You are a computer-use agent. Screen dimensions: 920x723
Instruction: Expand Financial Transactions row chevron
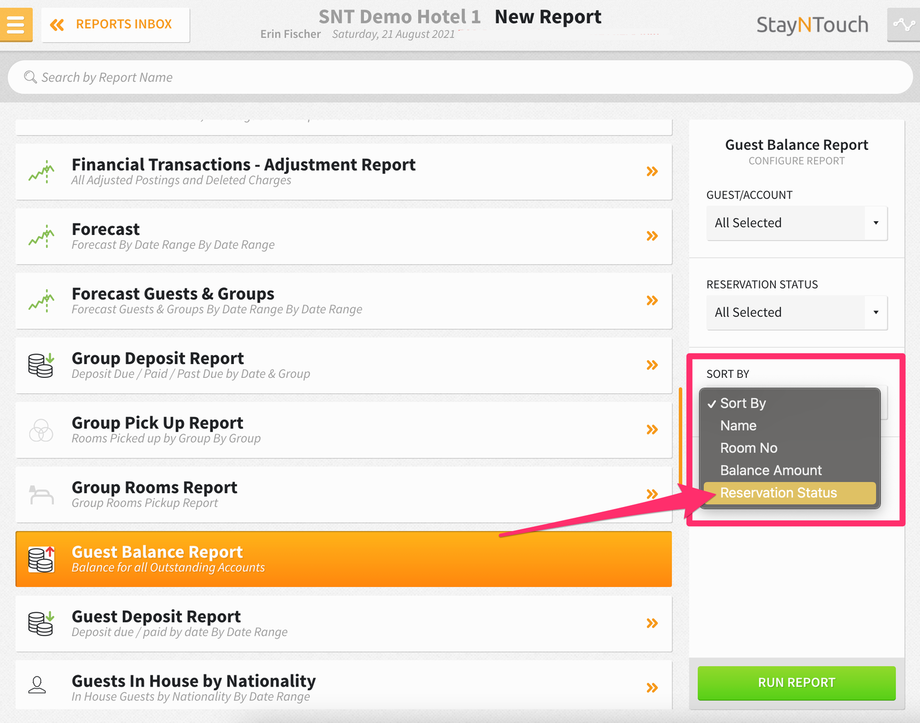[652, 171]
